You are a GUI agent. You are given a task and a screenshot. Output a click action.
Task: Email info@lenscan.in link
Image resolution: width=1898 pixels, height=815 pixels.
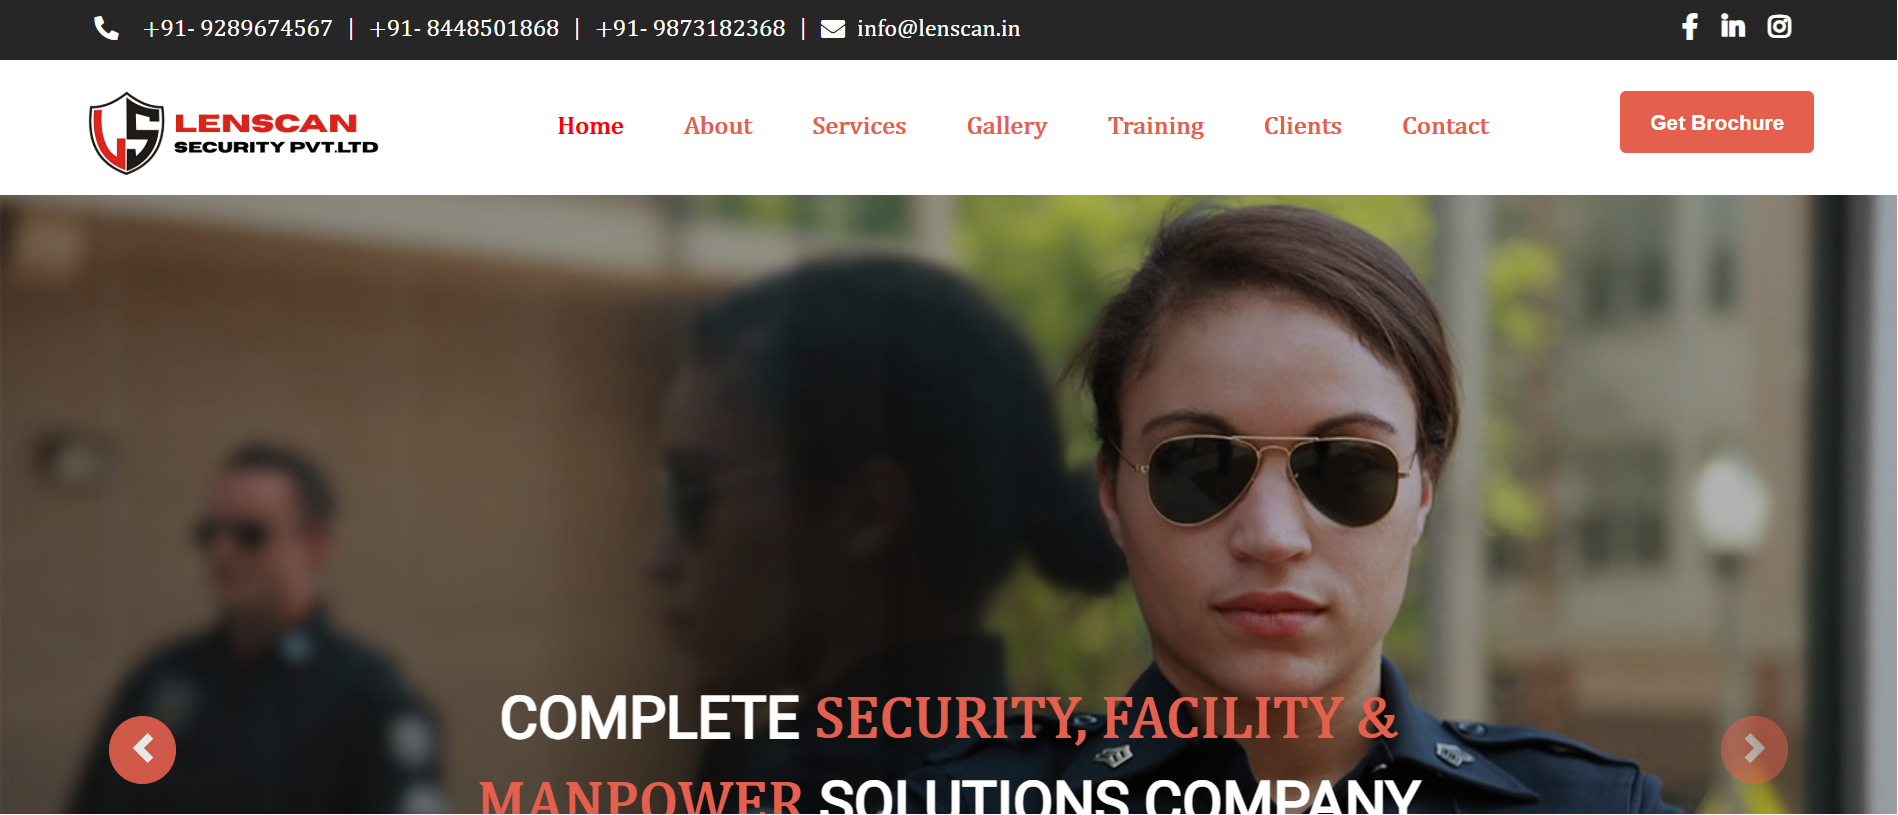[938, 28]
